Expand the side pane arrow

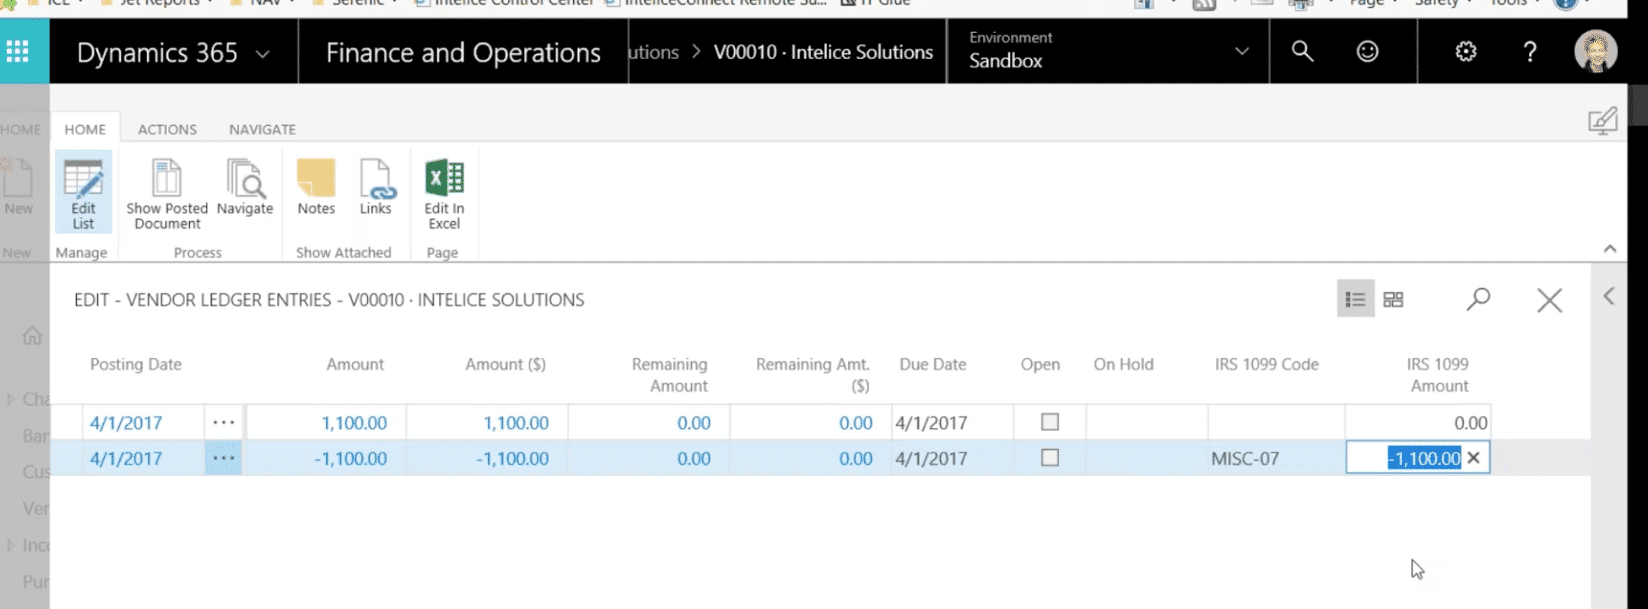[x=1608, y=296]
